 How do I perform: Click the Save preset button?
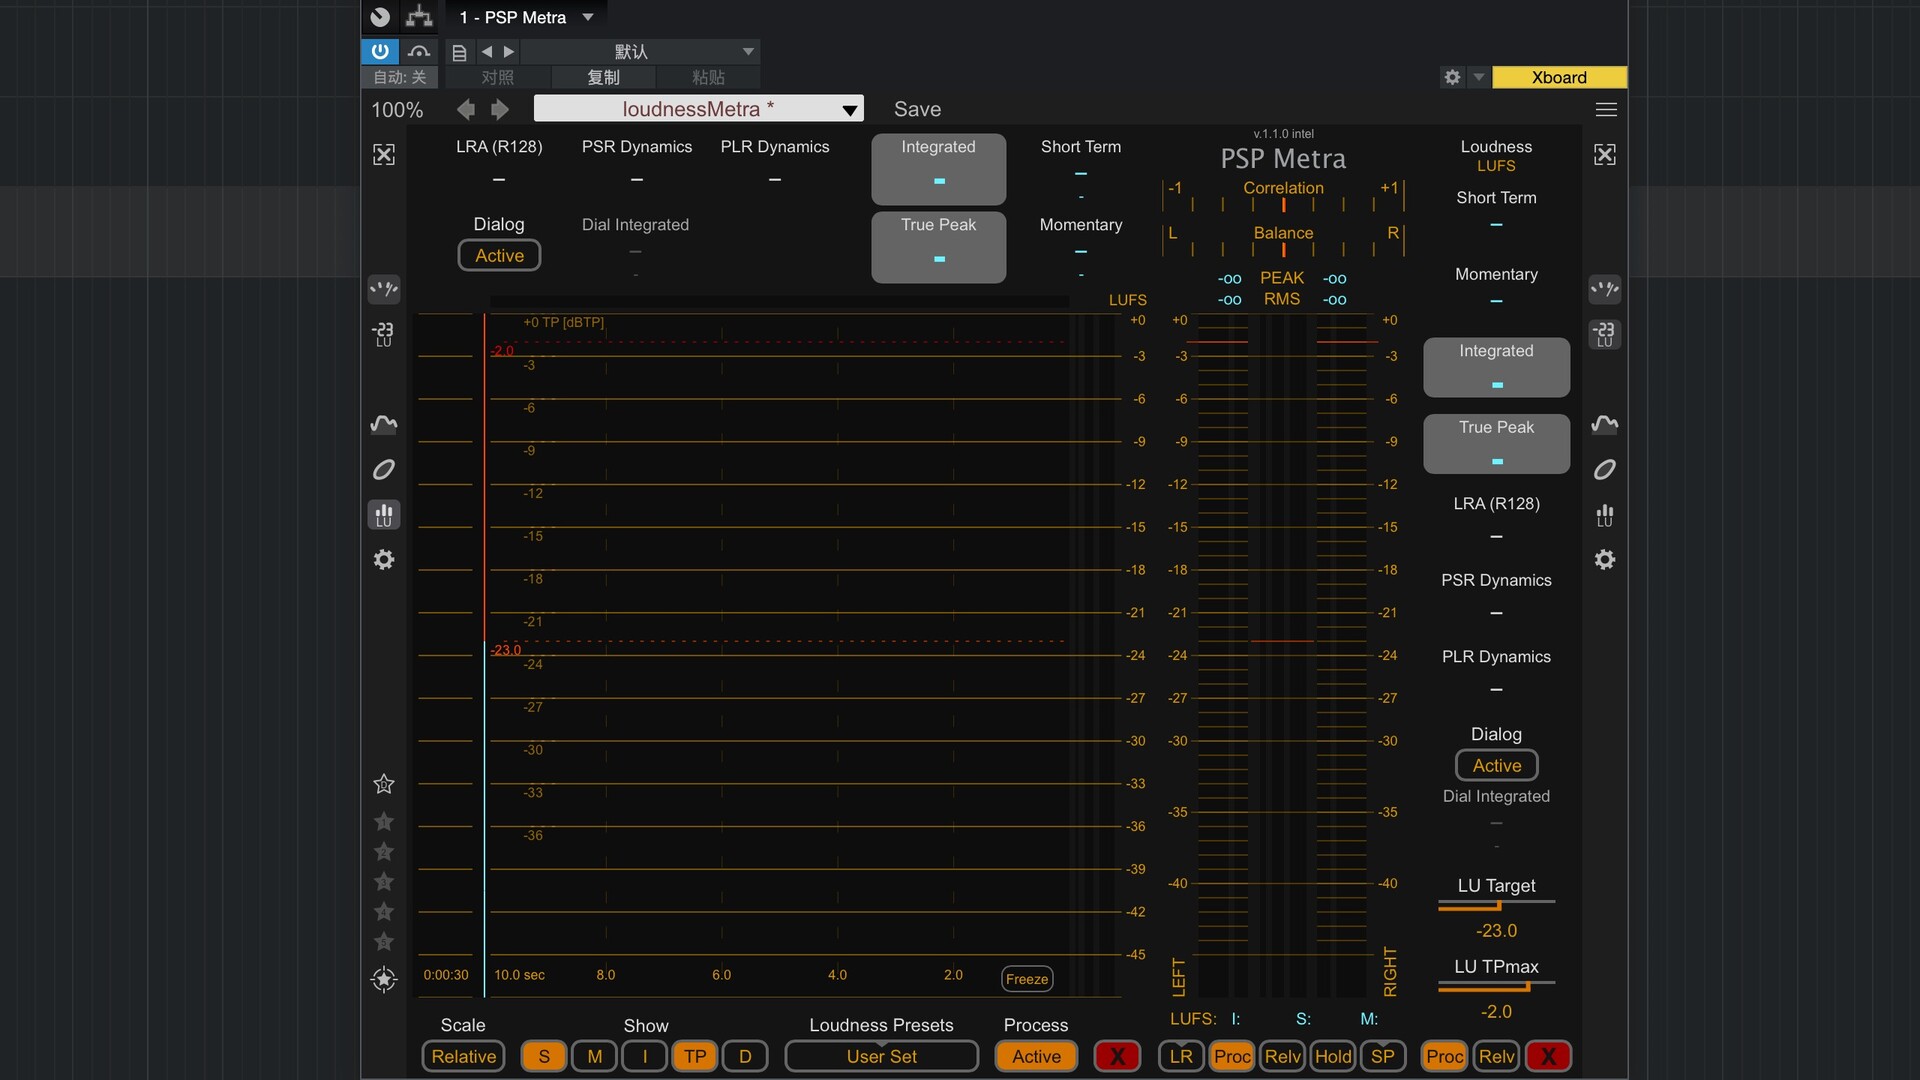pos(917,109)
